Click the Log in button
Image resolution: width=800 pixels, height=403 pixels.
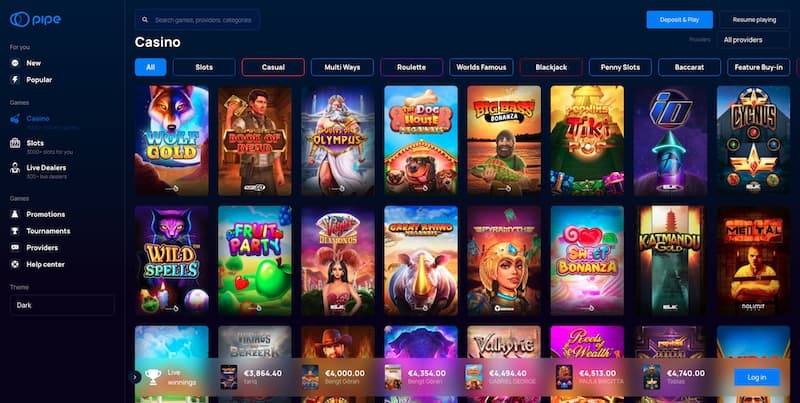pyautogui.click(x=757, y=377)
